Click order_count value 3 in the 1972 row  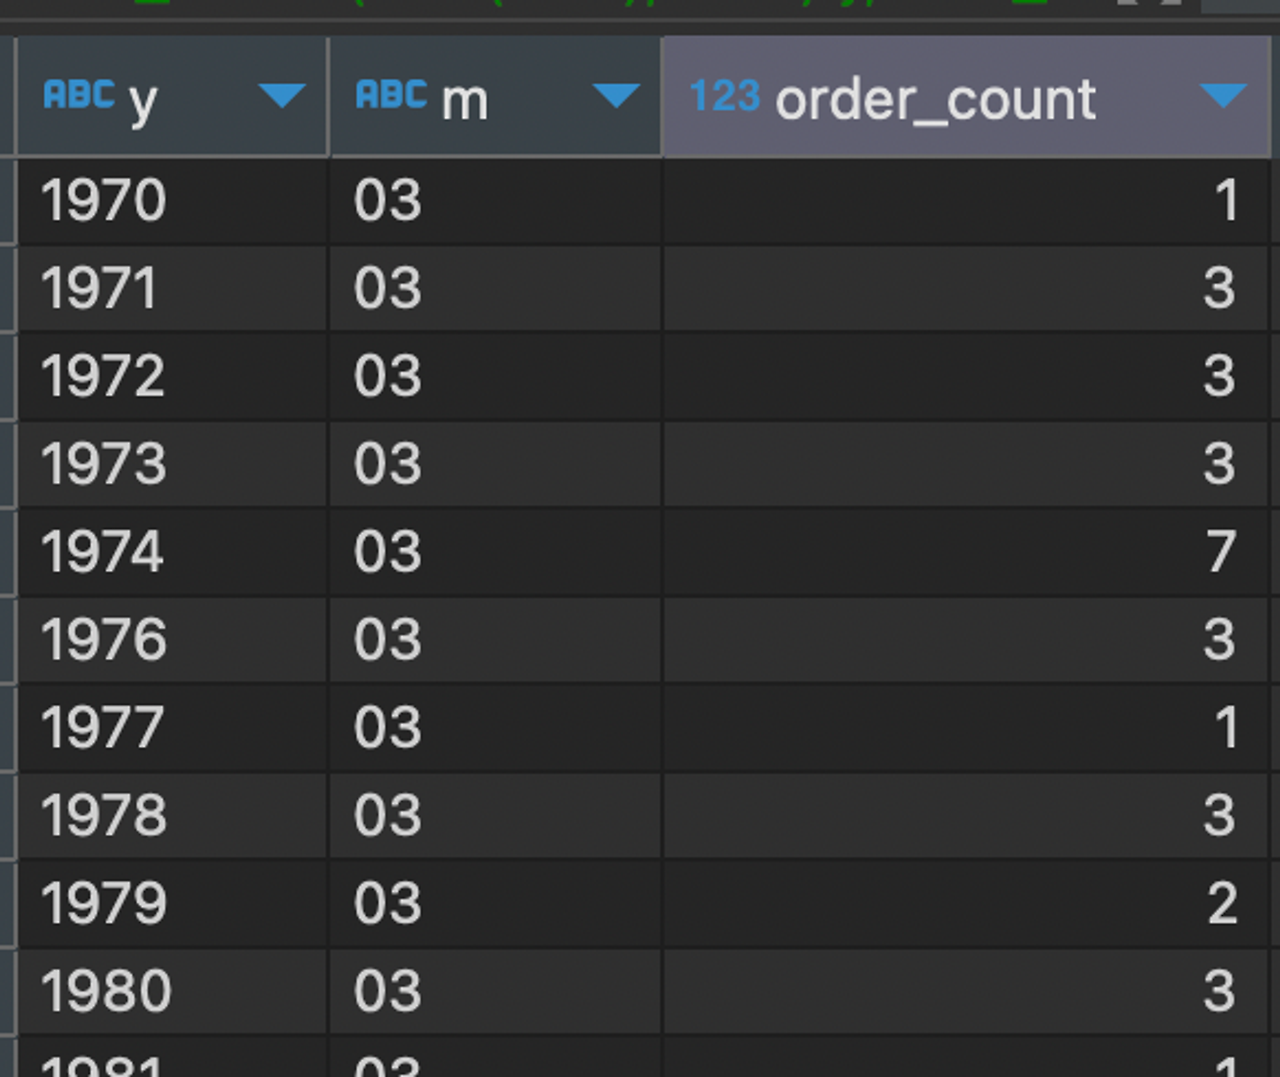tap(967, 377)
